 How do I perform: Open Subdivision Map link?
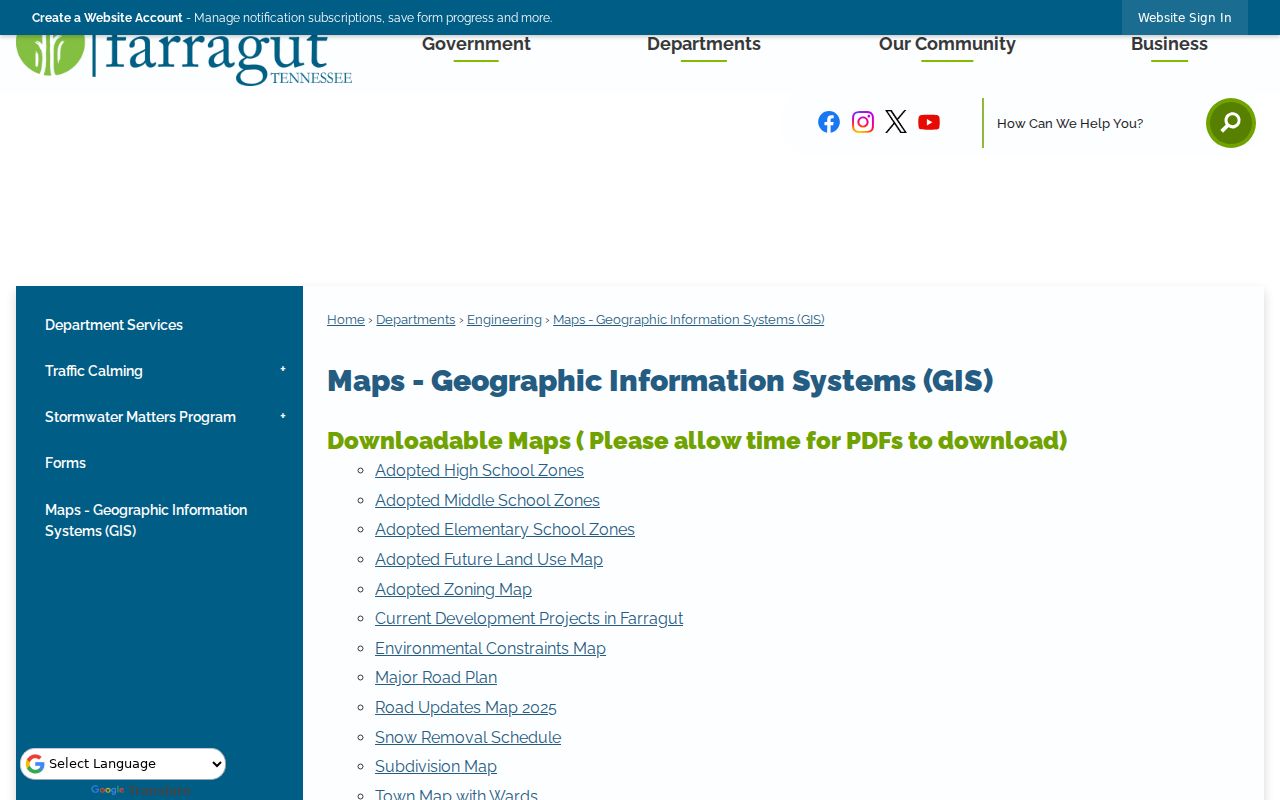click(436, 766)
